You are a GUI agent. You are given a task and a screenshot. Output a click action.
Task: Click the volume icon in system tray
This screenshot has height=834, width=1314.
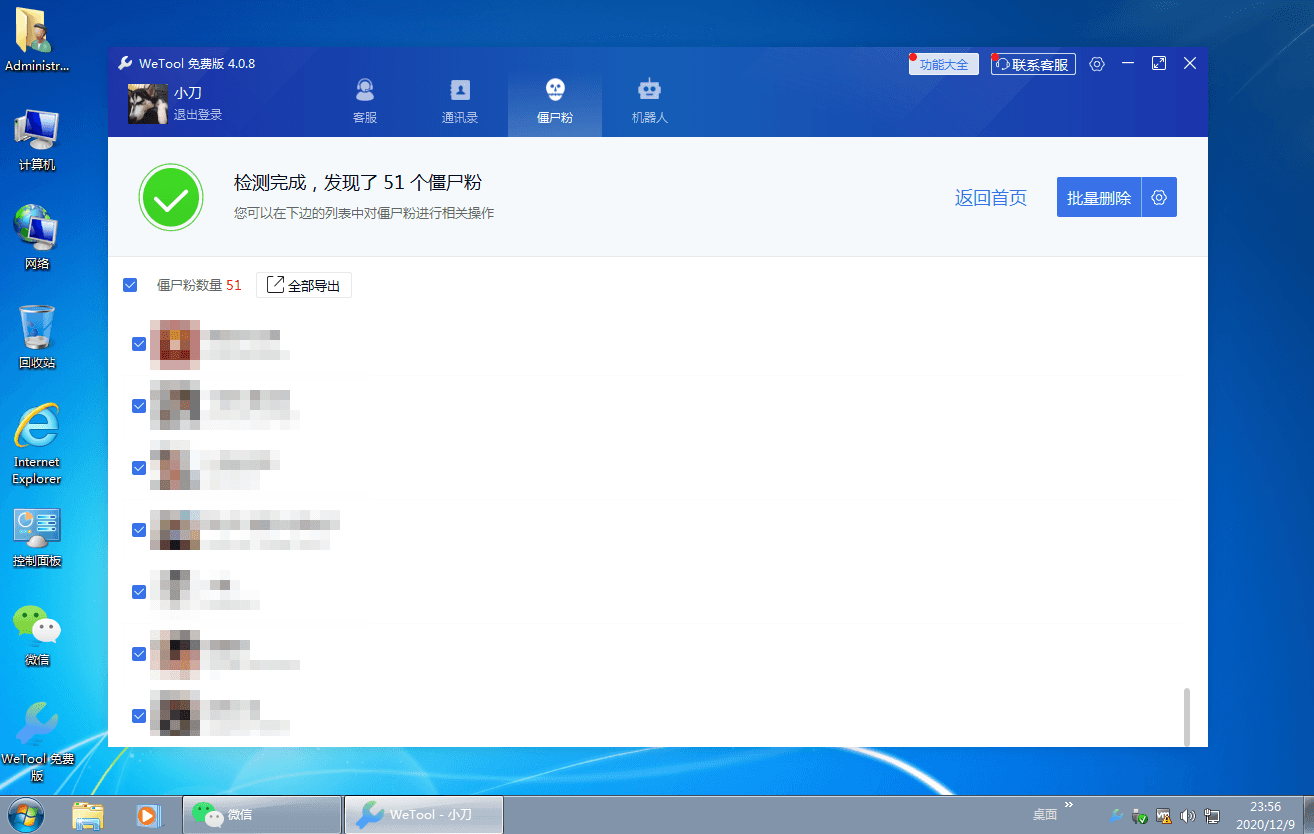1188,815
